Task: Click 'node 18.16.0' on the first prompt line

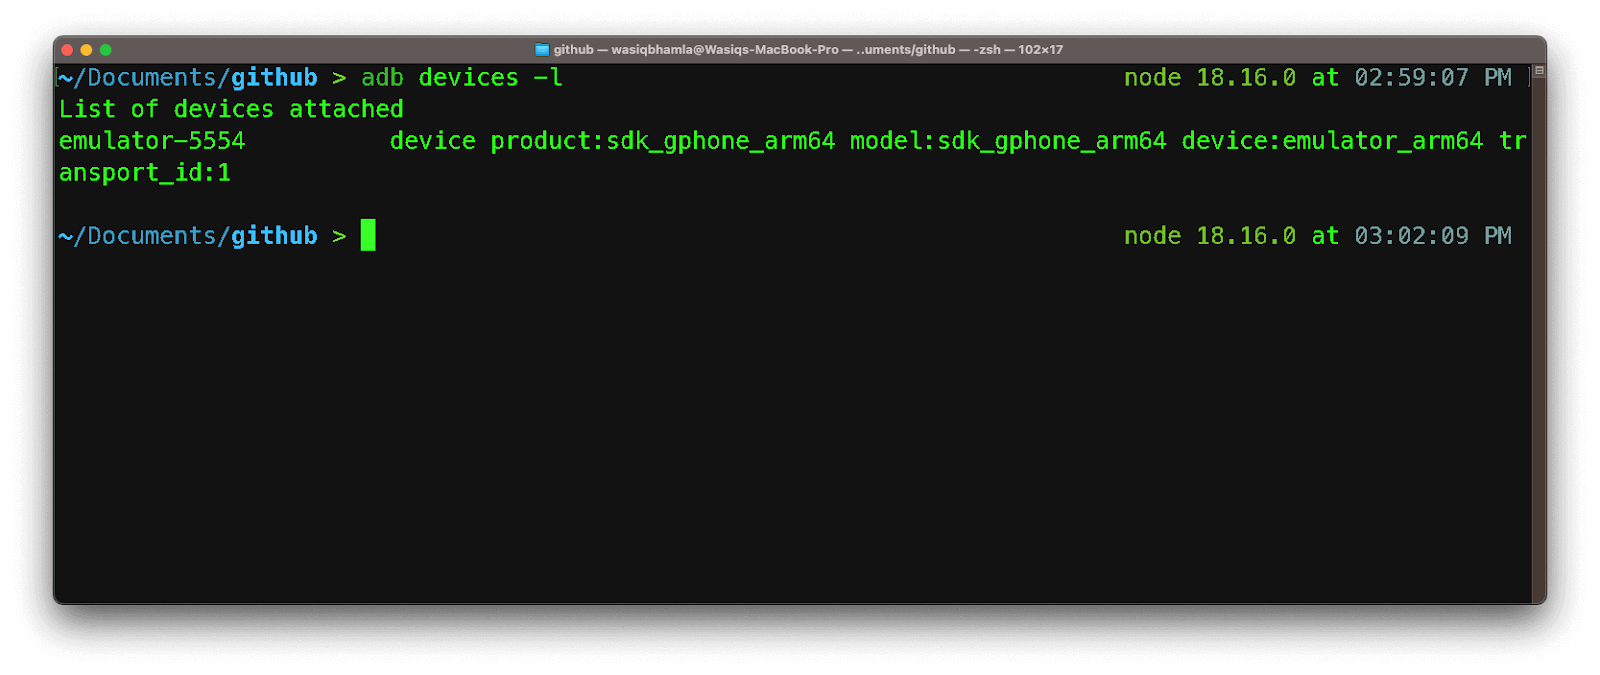Action: point(1209,78)
